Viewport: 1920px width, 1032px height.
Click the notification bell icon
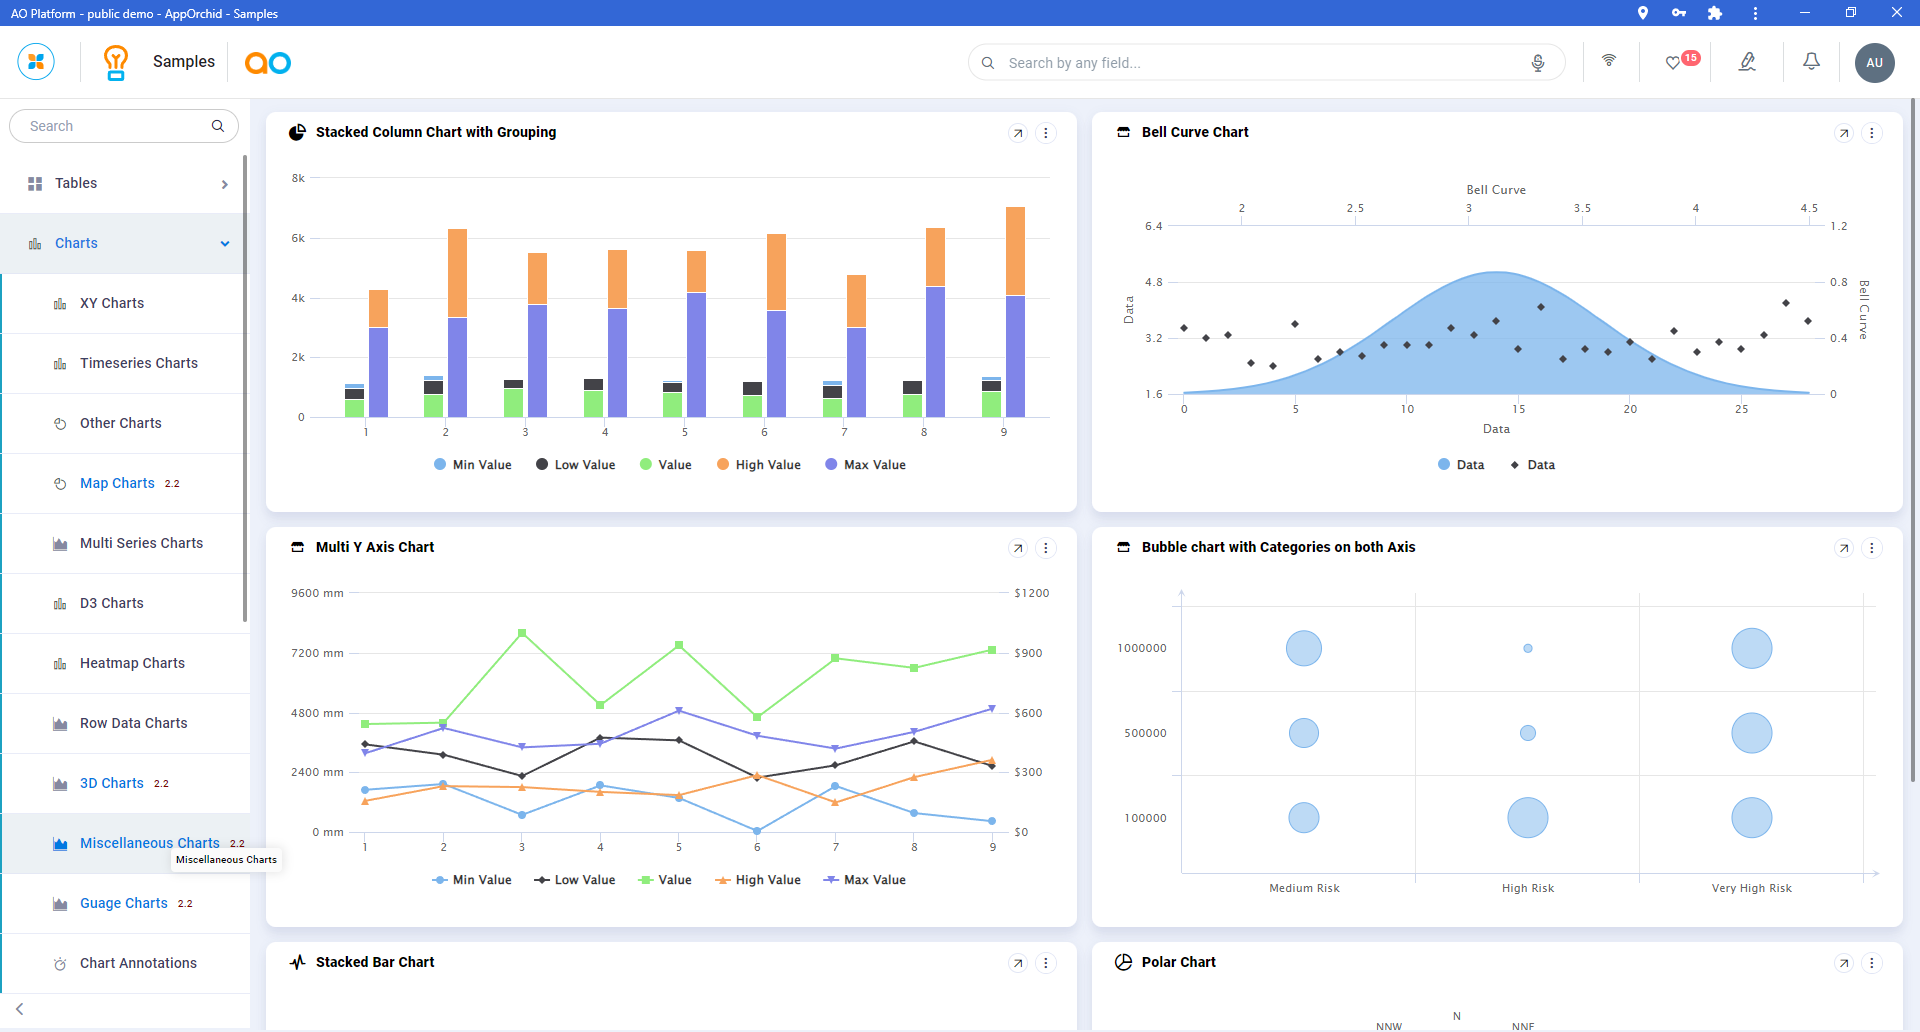[1811, 62]
